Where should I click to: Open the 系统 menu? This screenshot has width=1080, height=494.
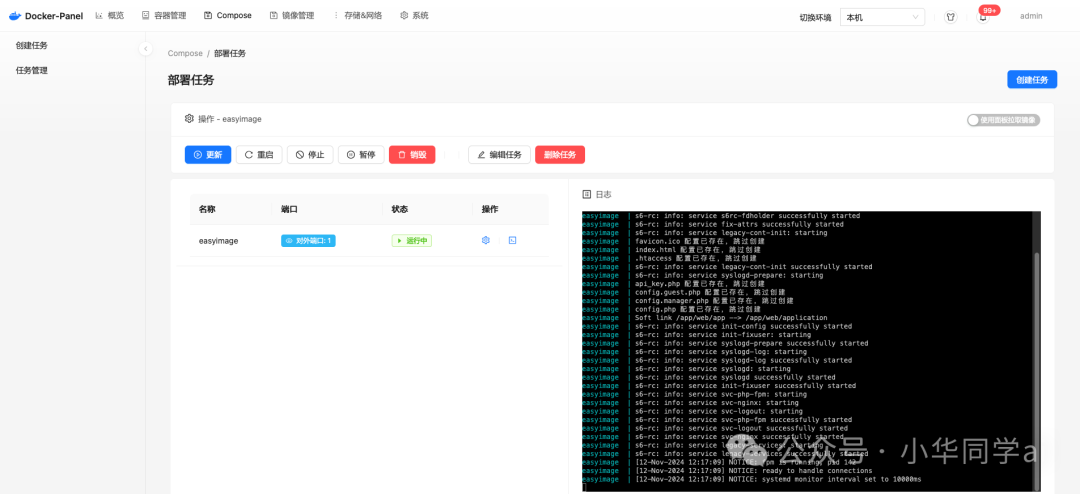coord(414,15)
